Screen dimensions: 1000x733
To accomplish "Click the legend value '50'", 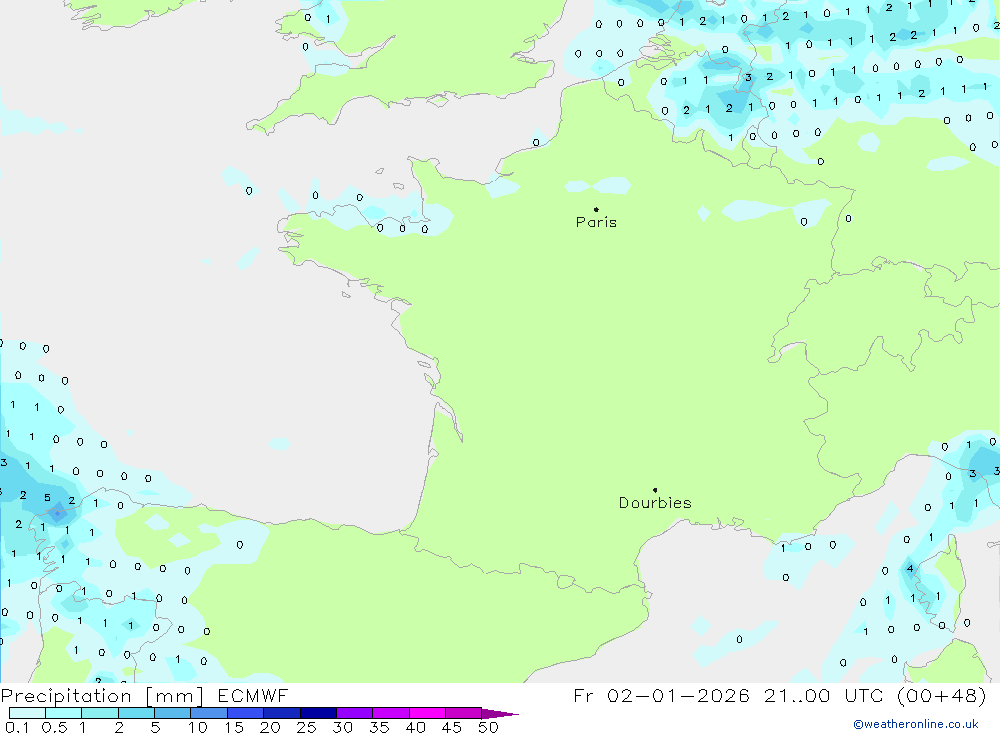I will (x=489, y=727).
